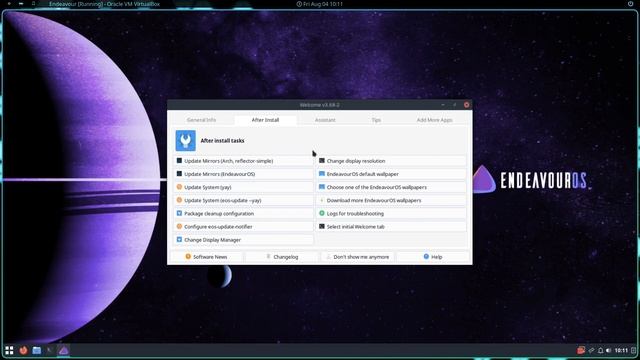Viewport: 640px width, 360px height.
Task: Click the After install tasks heading
Action: tap(222, 140)
